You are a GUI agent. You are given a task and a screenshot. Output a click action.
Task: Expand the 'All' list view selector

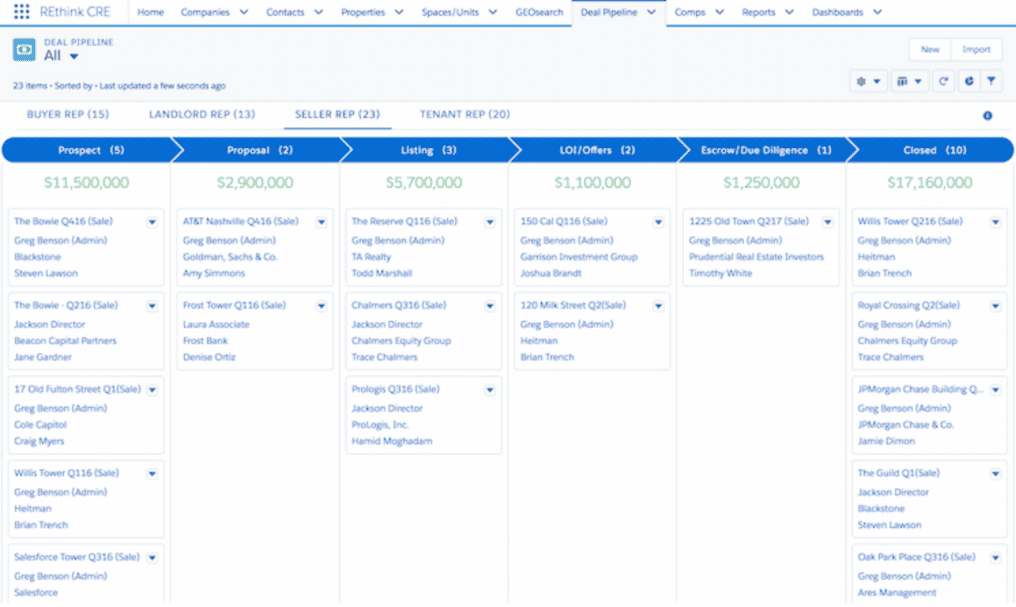pyautogui.click(x=74, y=57)
